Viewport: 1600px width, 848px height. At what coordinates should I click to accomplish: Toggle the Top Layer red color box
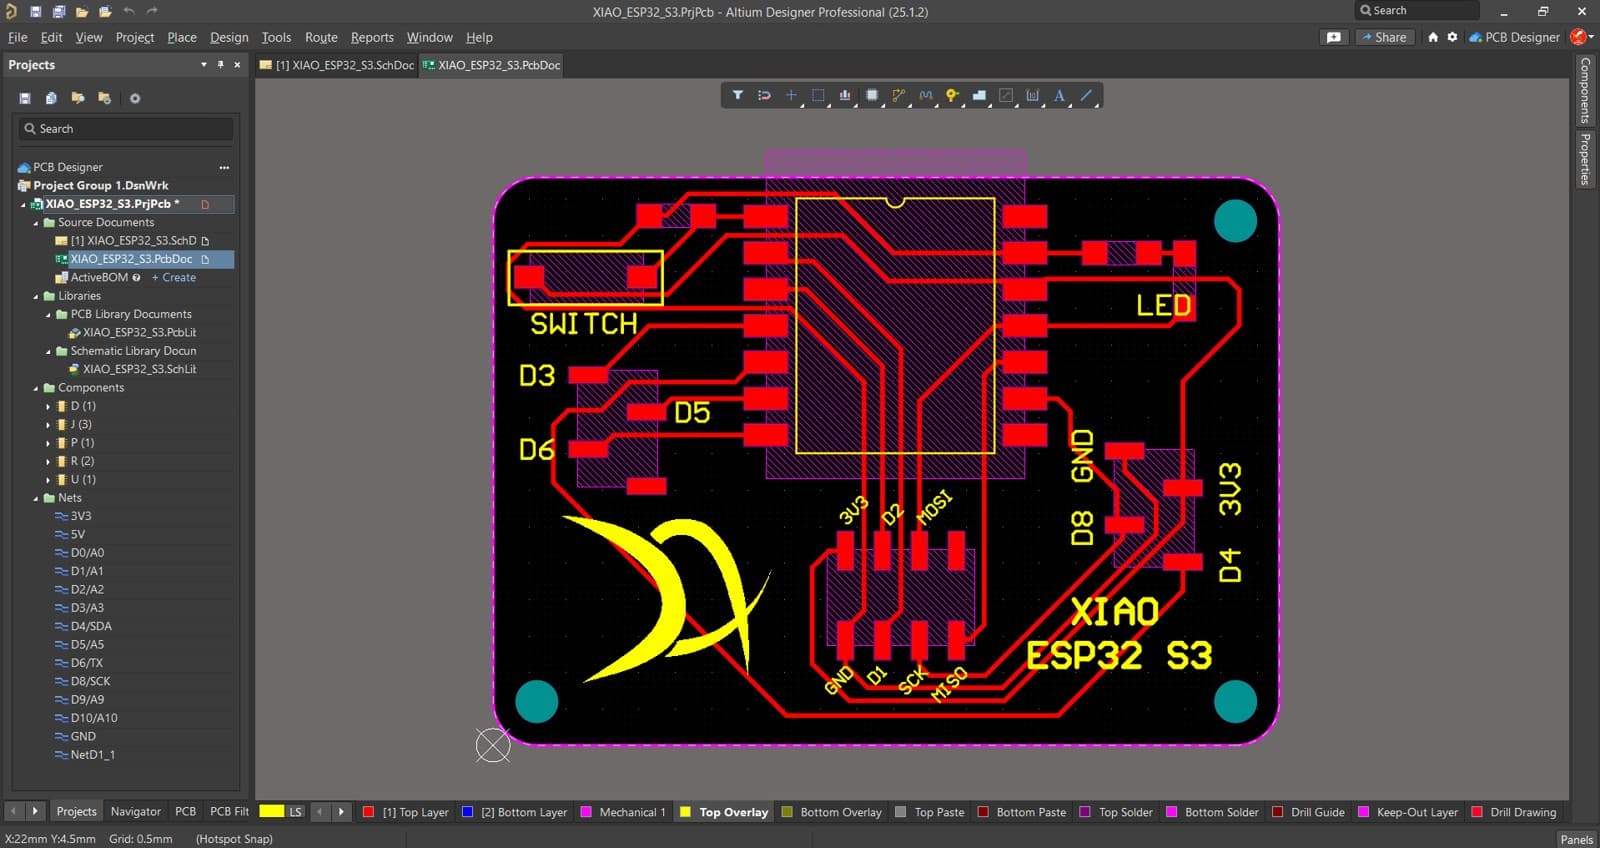368,812
